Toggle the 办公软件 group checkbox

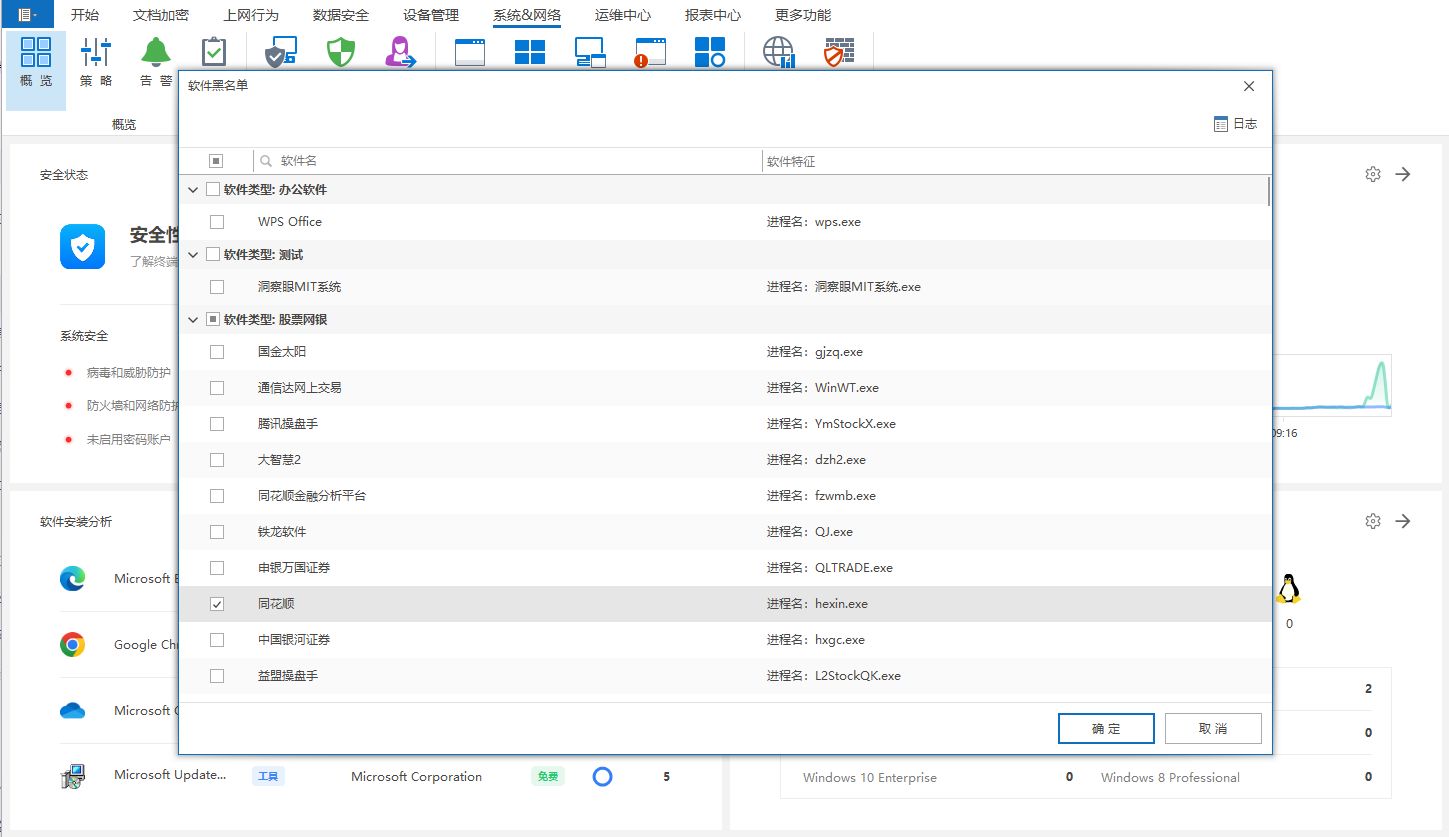point(213,189)
